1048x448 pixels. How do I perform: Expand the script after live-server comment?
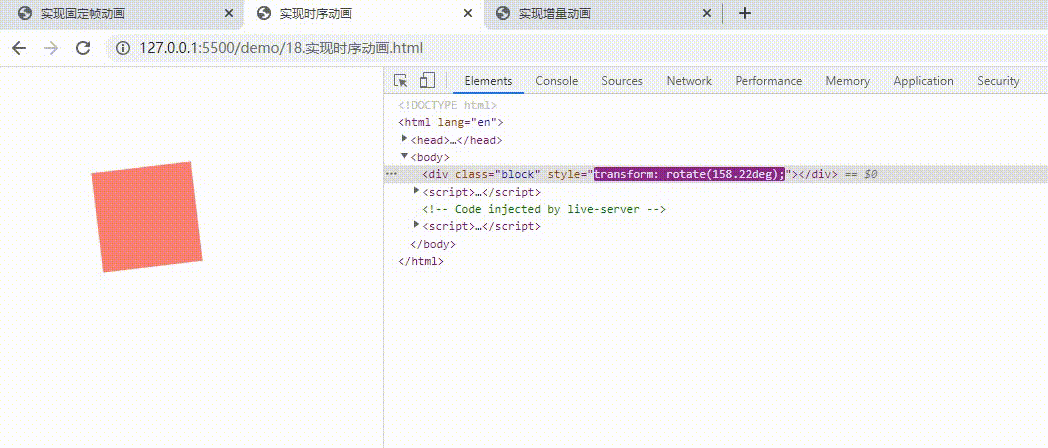[416, 225]
